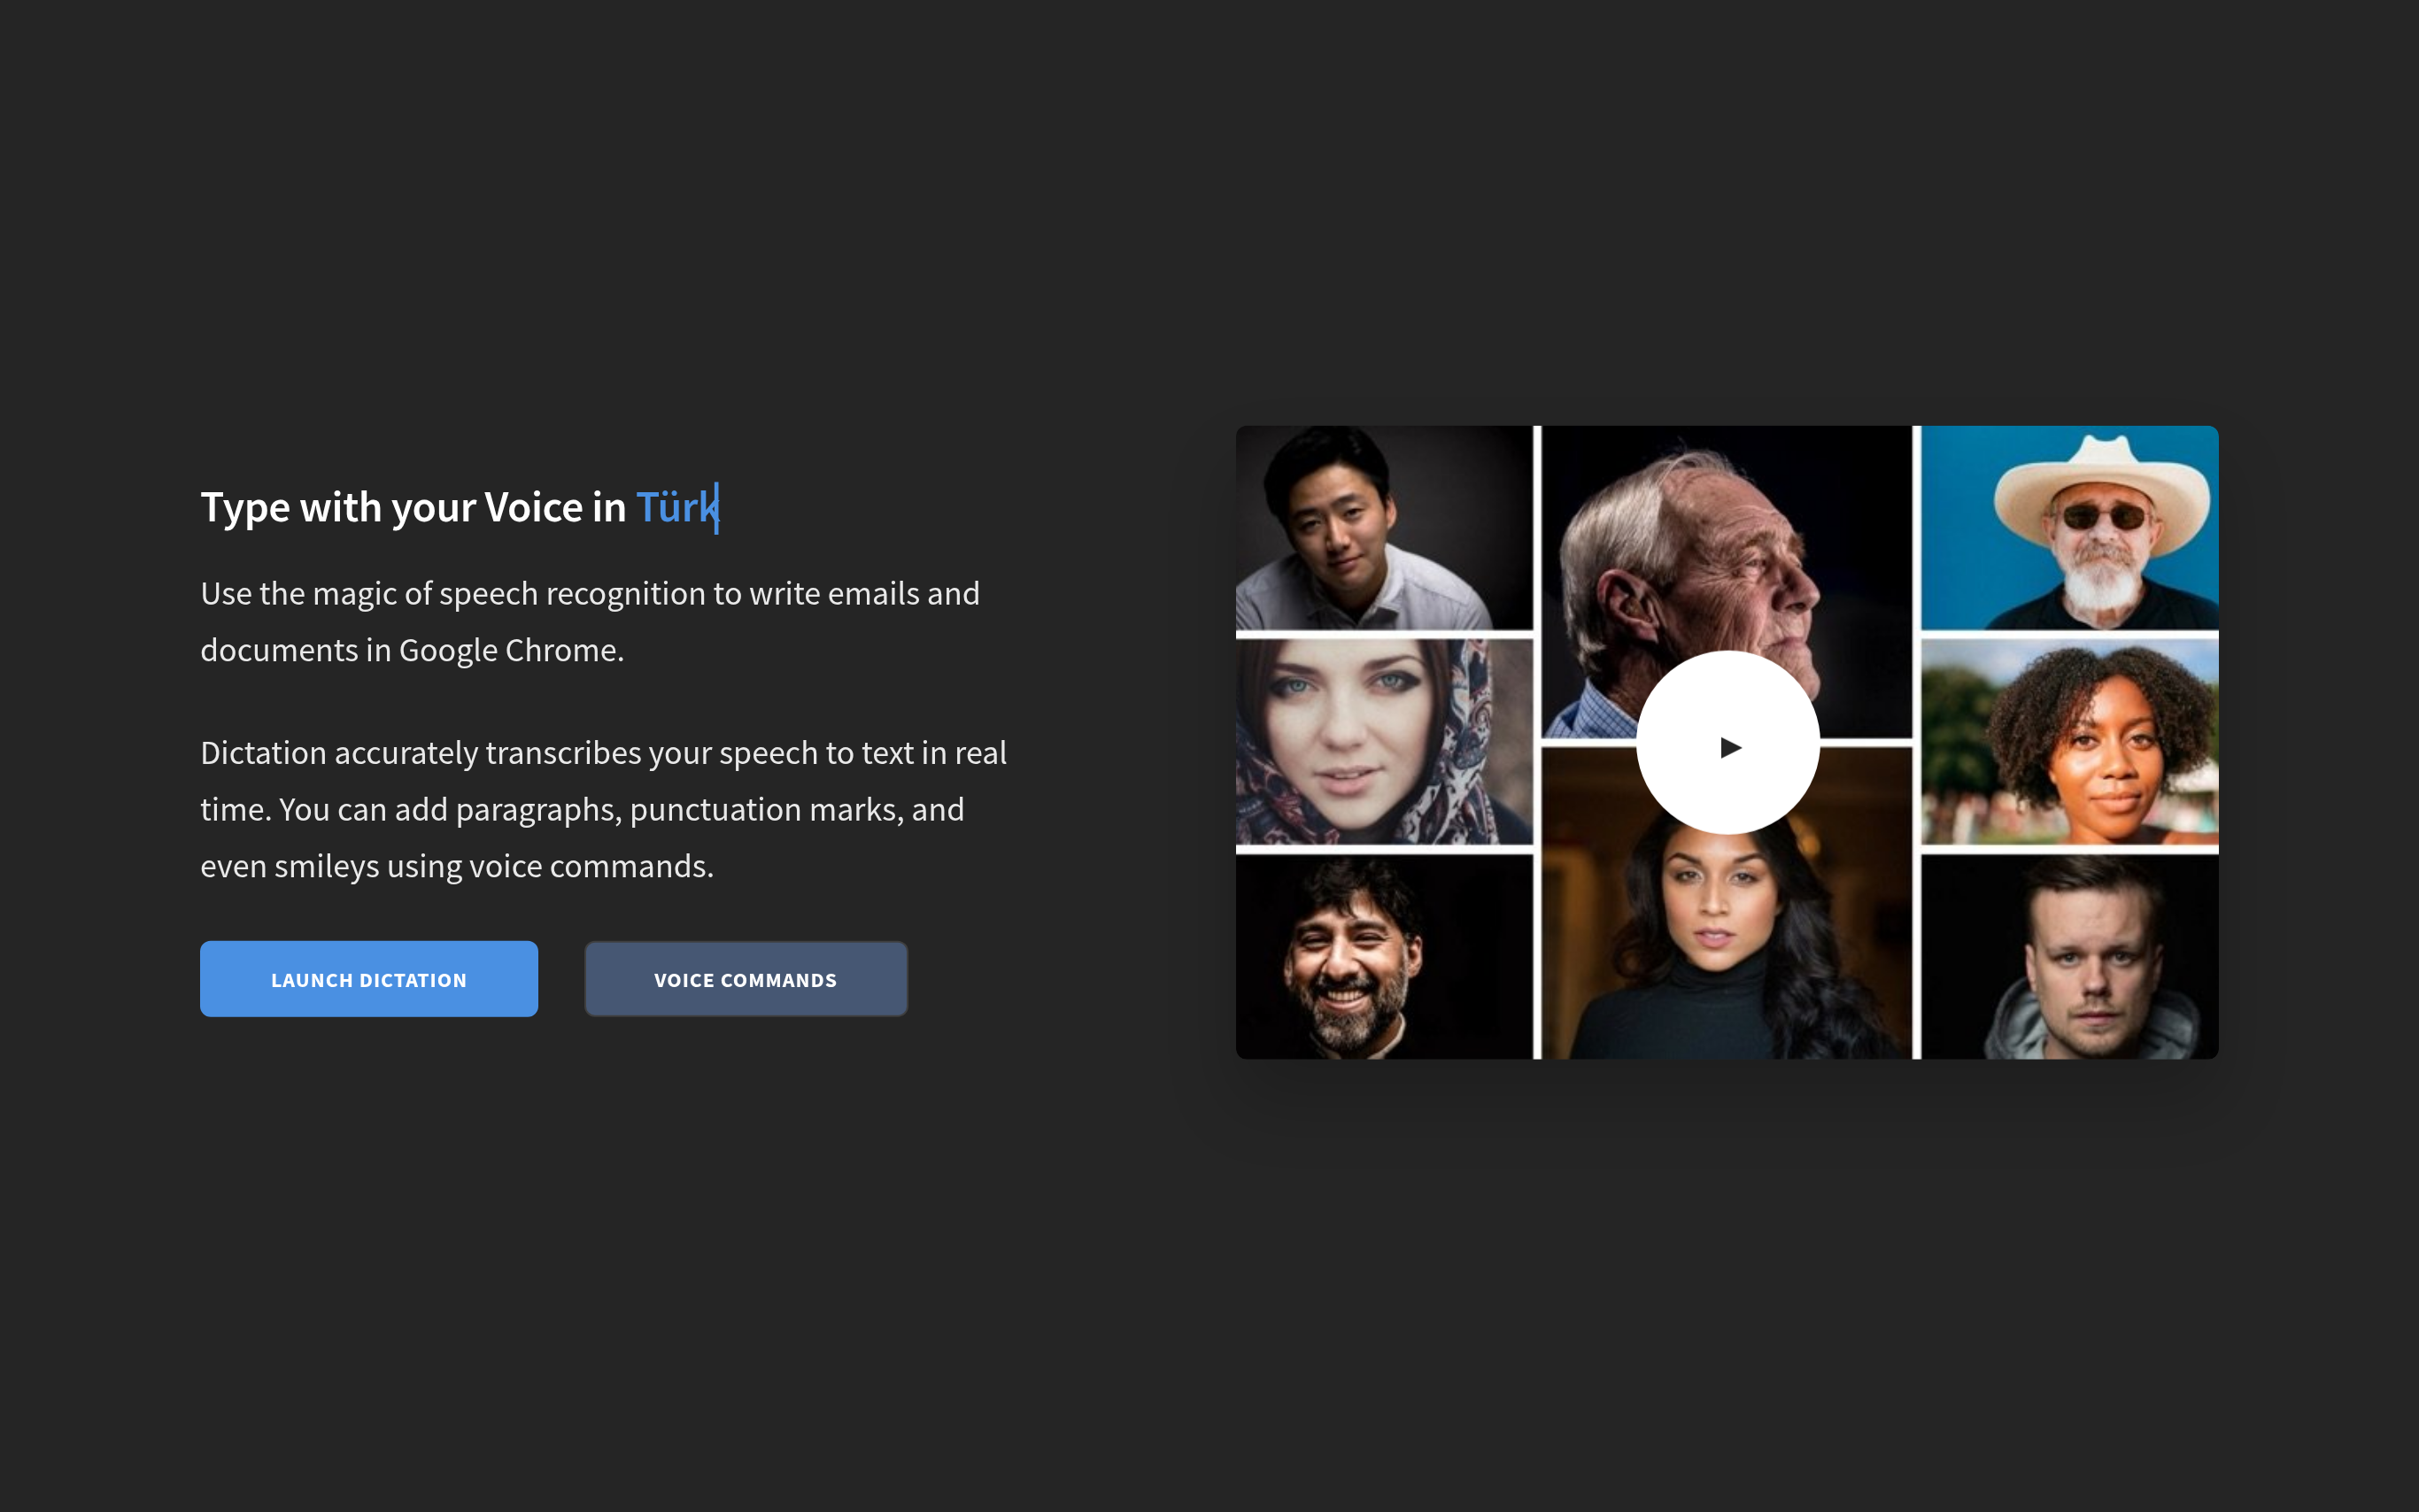The height and width of the screenshot is (1512, 2419).
Task: Click the curly-haired woman outdoors photo
Action: coord(2069,743)
